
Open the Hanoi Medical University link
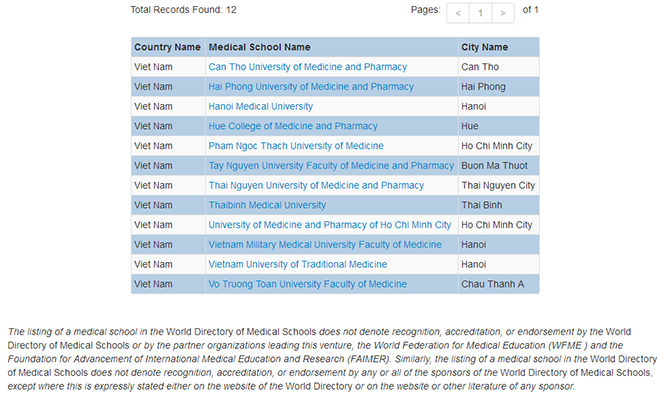click(261, 106)
